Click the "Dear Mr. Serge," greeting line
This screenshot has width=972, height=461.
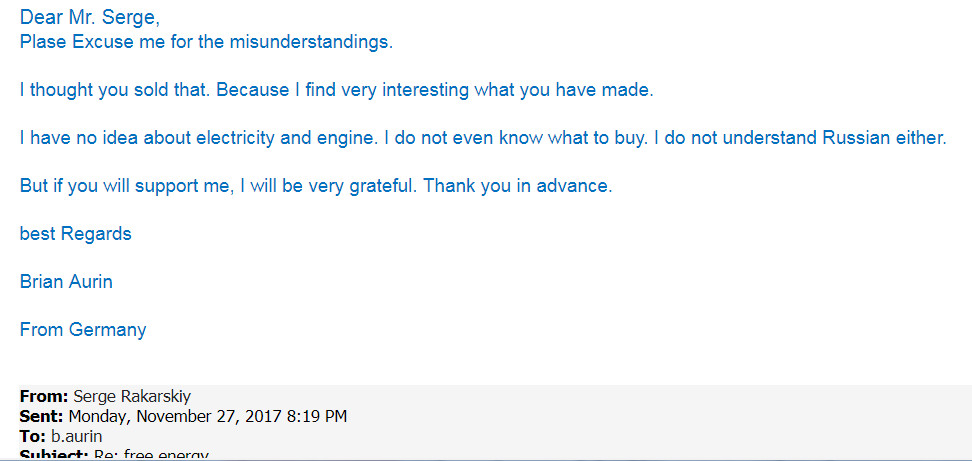(89, 17)
